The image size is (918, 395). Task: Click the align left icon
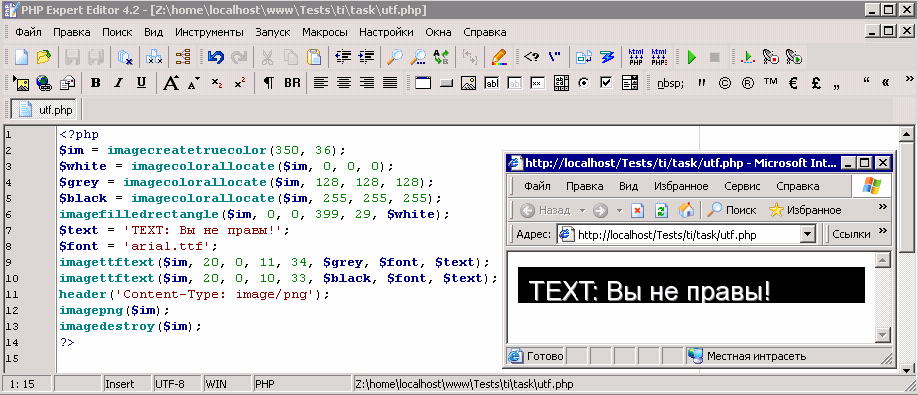tap(320, 83)
